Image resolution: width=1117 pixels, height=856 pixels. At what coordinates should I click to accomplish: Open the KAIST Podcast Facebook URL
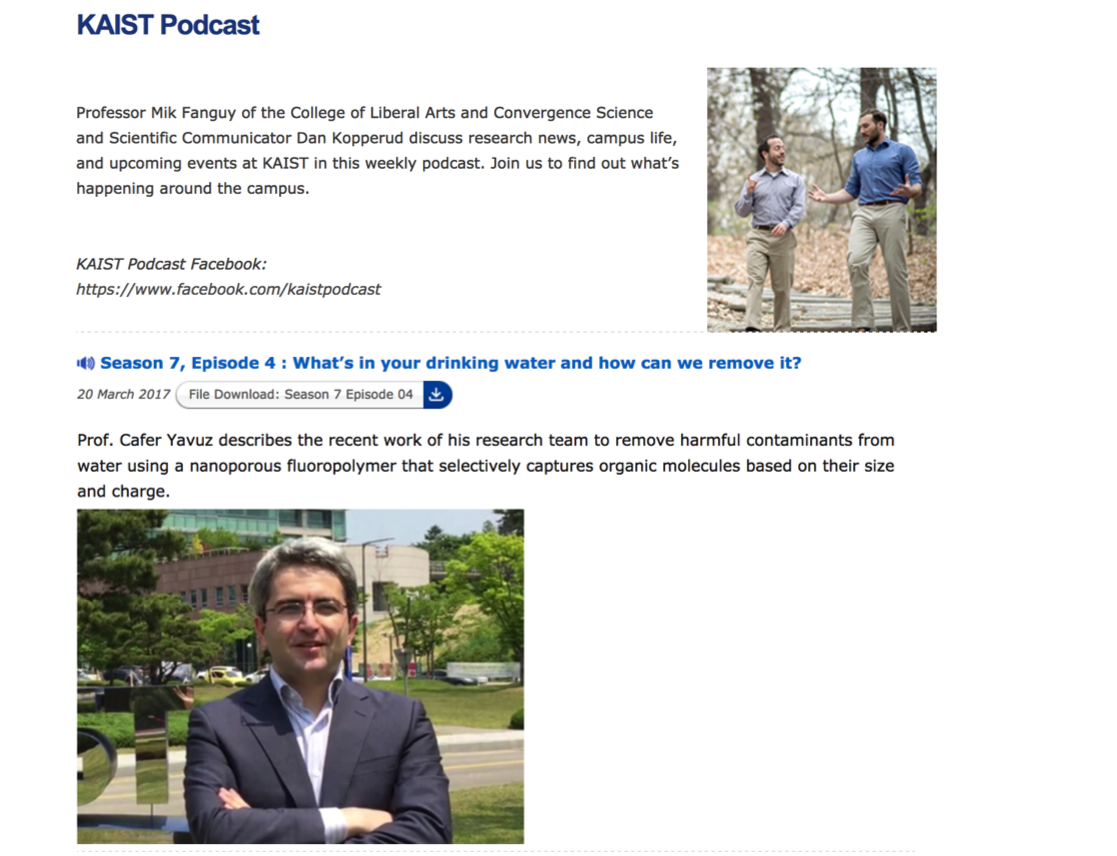click(x=228, y=289)
